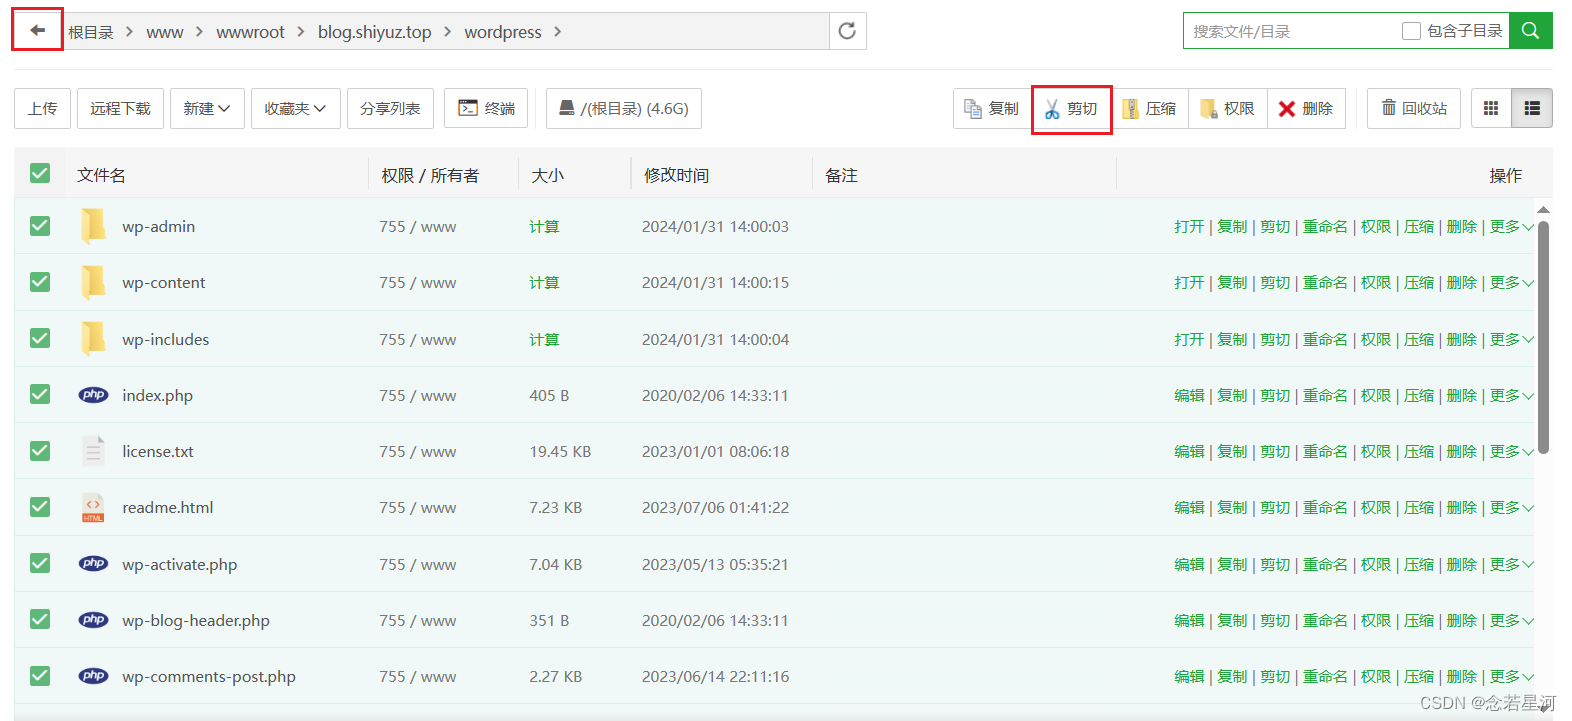Image resolution: width=1572 pixels, height=721 pixels.
Task: Click 编辑 link for index.php
Action: pos(1189,395)
